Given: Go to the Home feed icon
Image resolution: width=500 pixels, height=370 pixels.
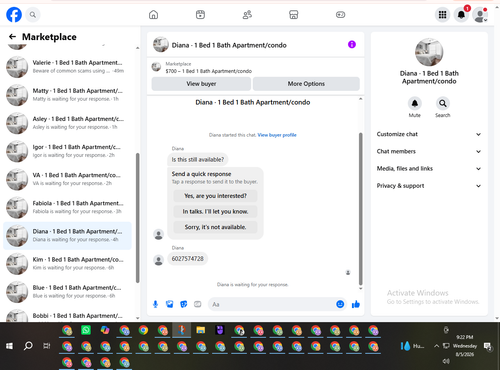Looking at the screenshot, I should pos(153,15).
